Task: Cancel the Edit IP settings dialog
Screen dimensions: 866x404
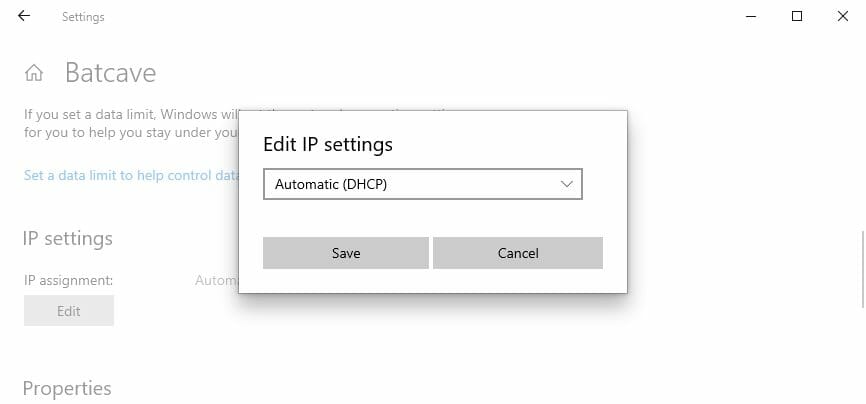Action: (518, 253)
